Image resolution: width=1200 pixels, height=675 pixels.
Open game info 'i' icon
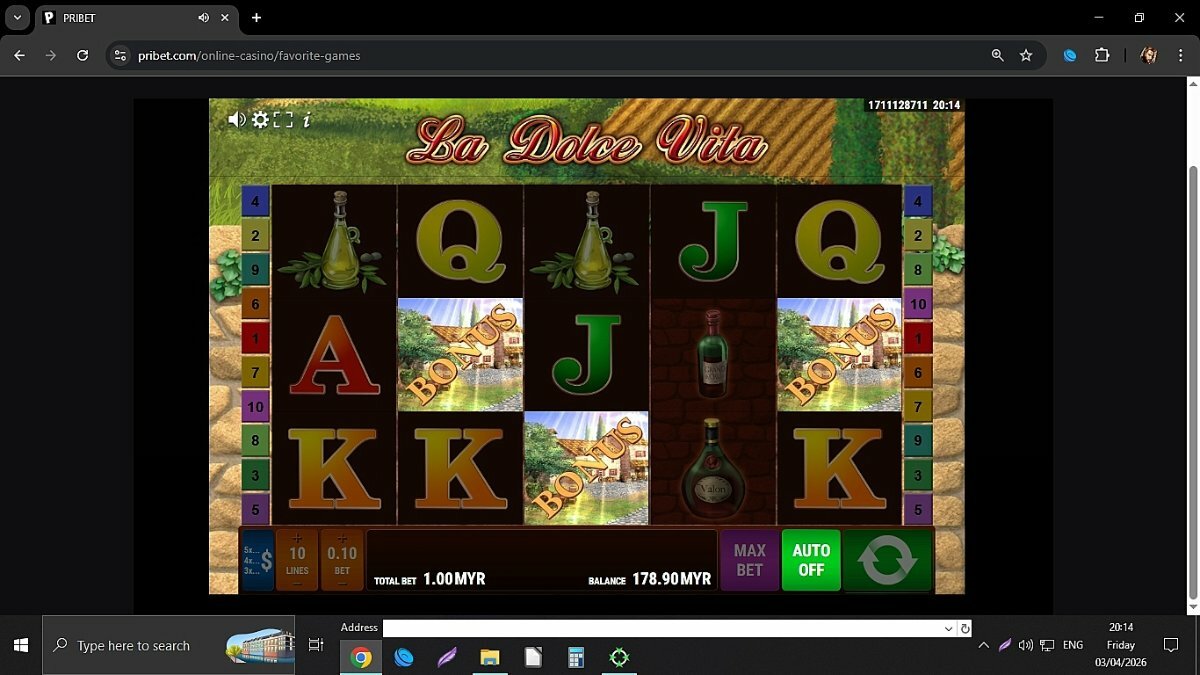(x=306, y=120)
